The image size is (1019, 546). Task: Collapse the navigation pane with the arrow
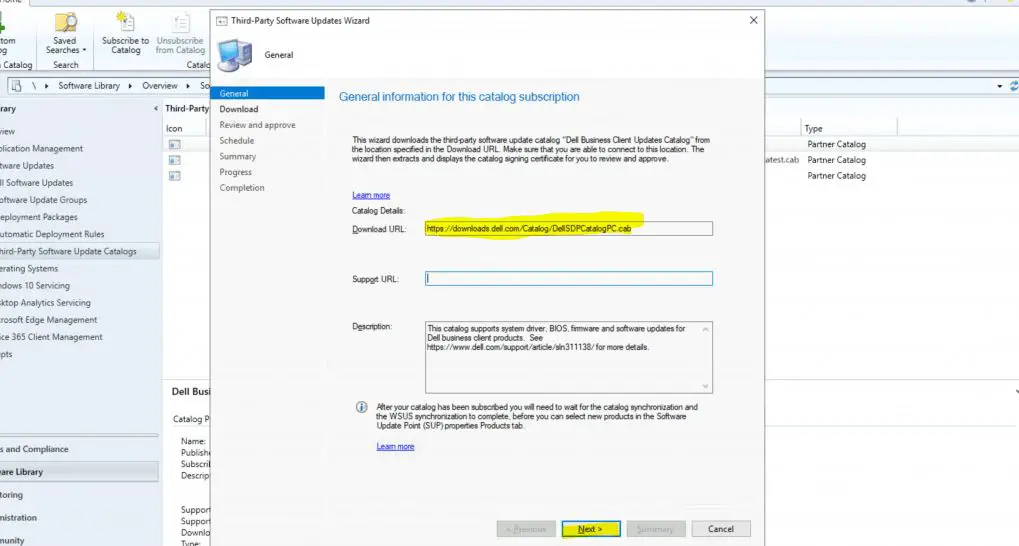click(x=156, y=108)
